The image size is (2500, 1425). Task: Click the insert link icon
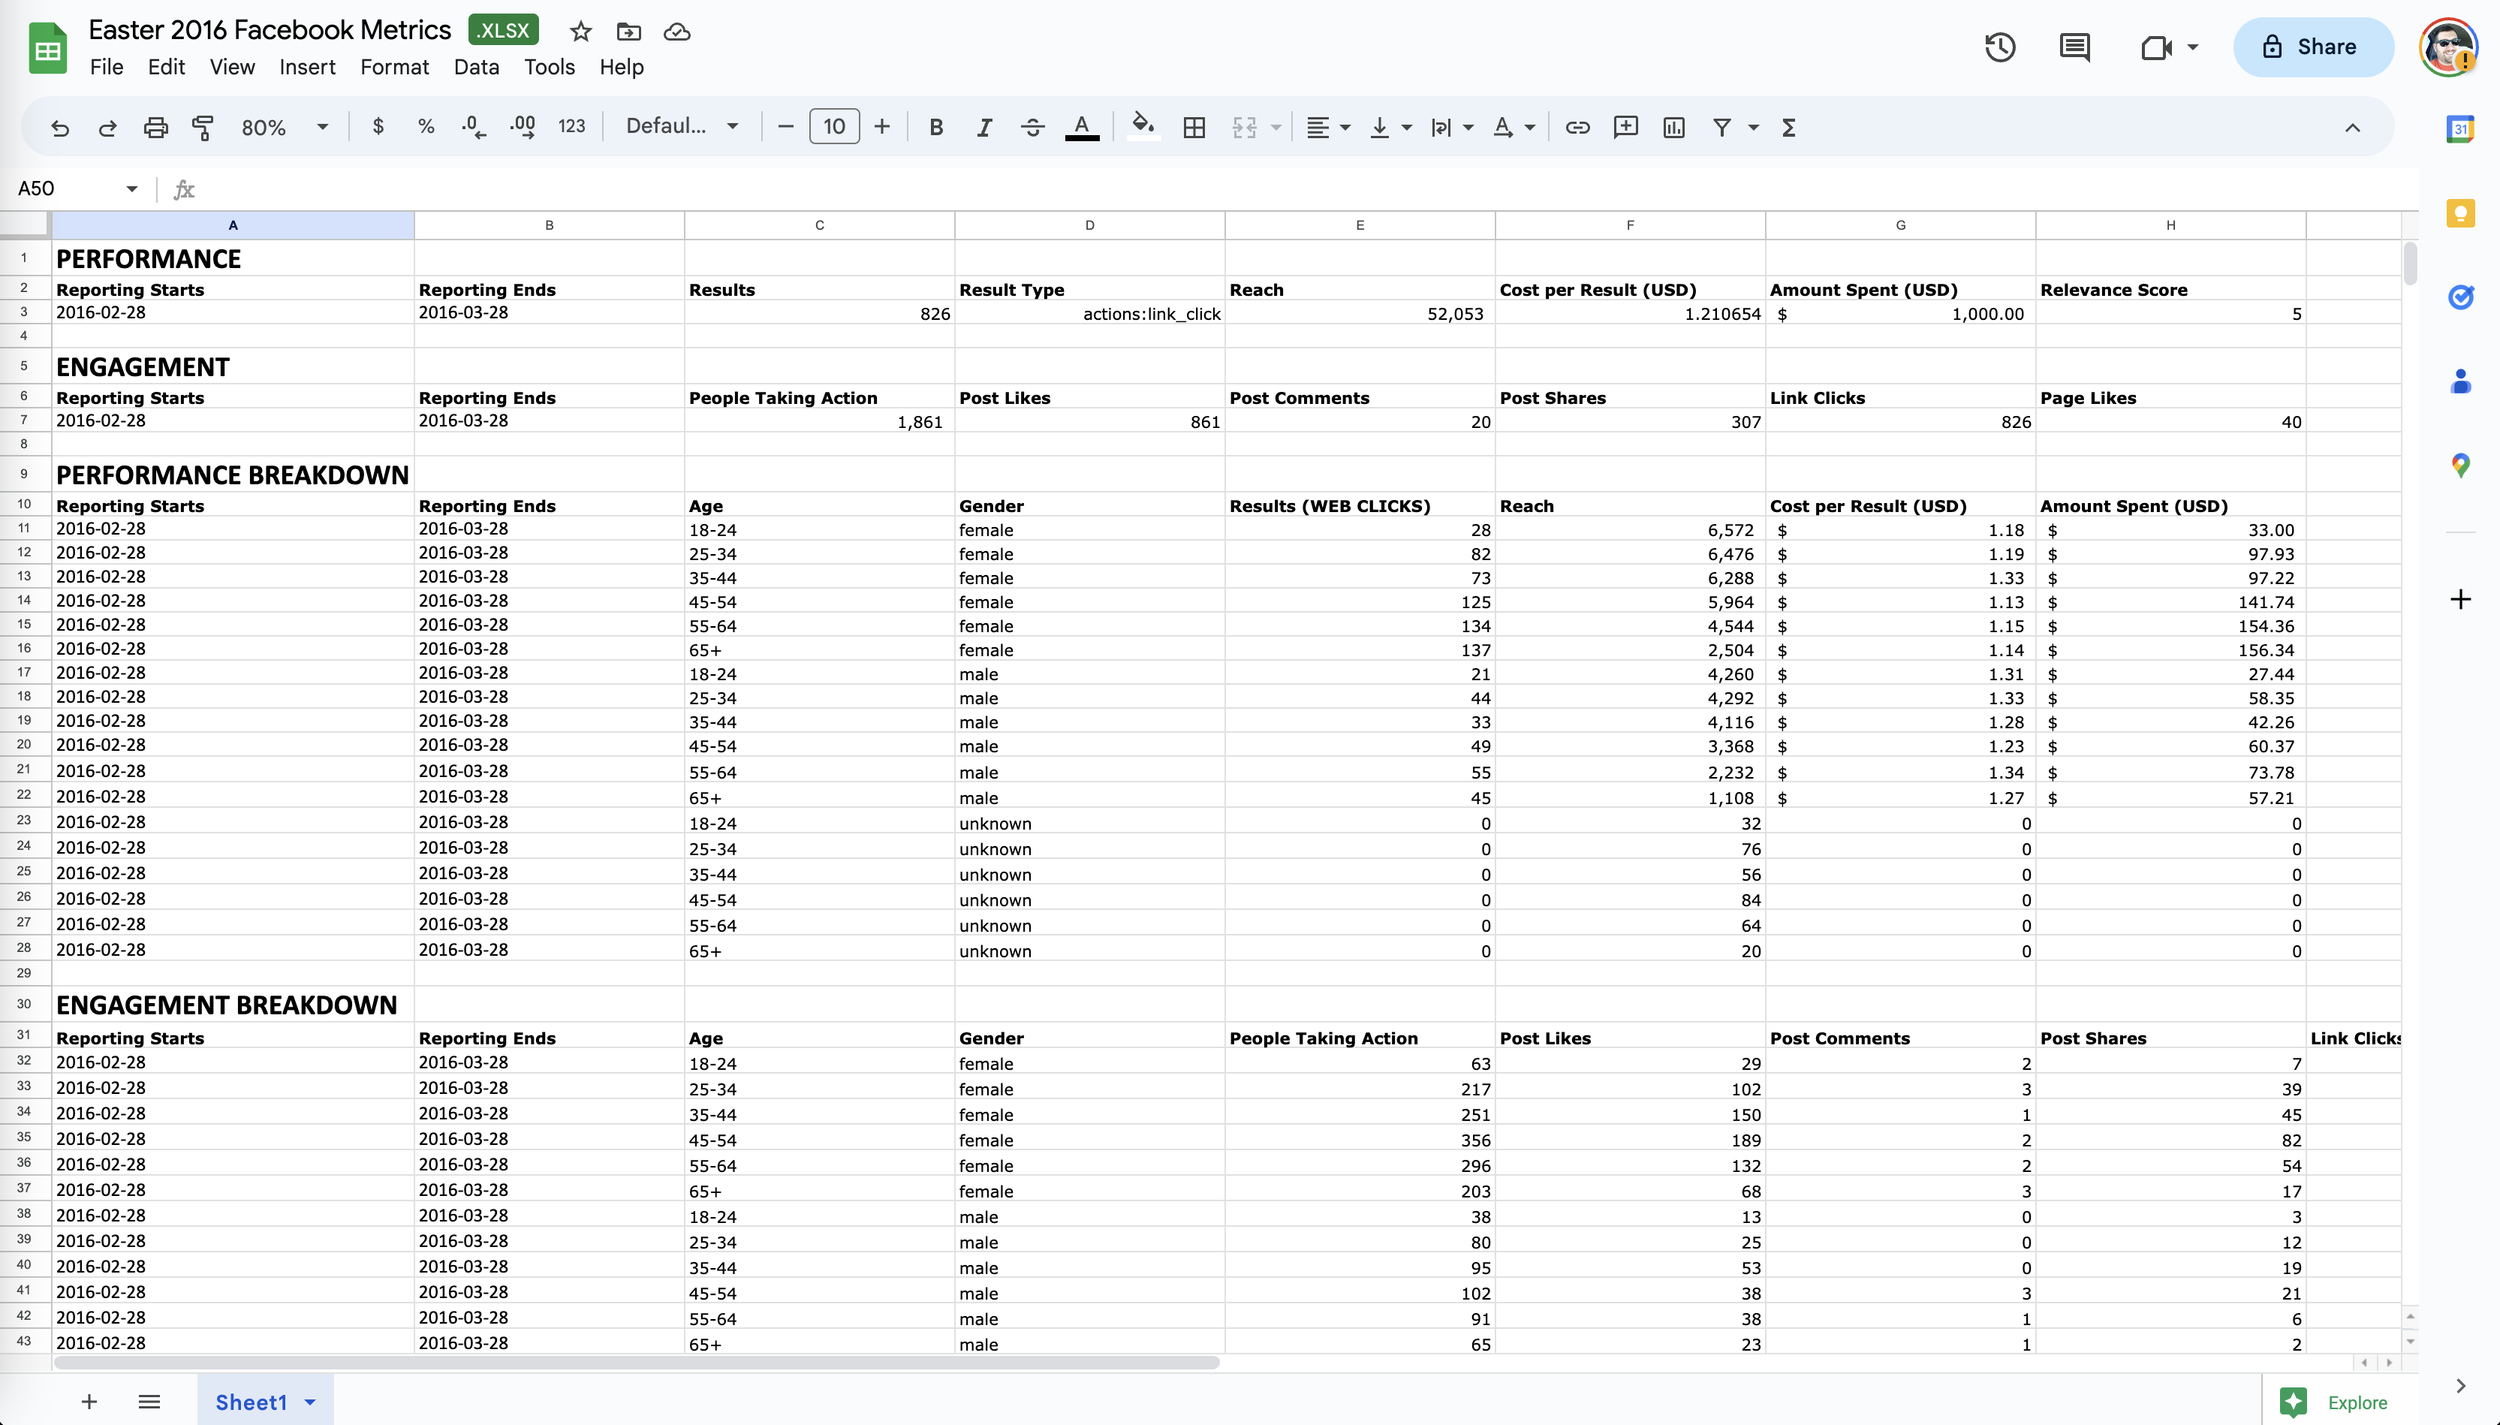(1577, 127)
